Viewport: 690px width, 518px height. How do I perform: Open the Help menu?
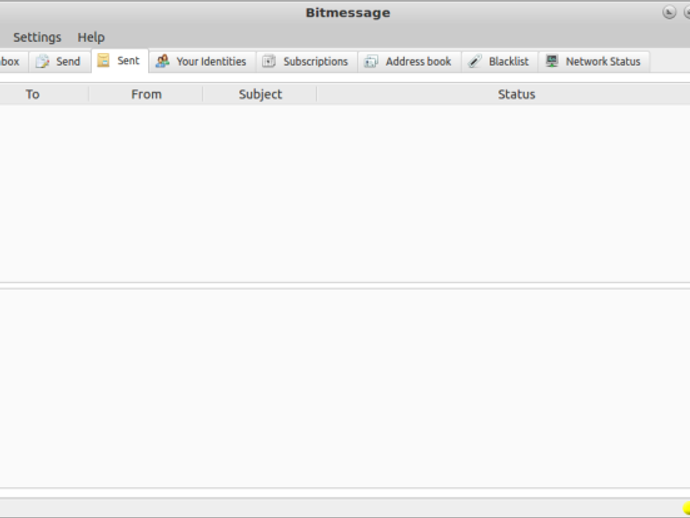click(91, 37)
